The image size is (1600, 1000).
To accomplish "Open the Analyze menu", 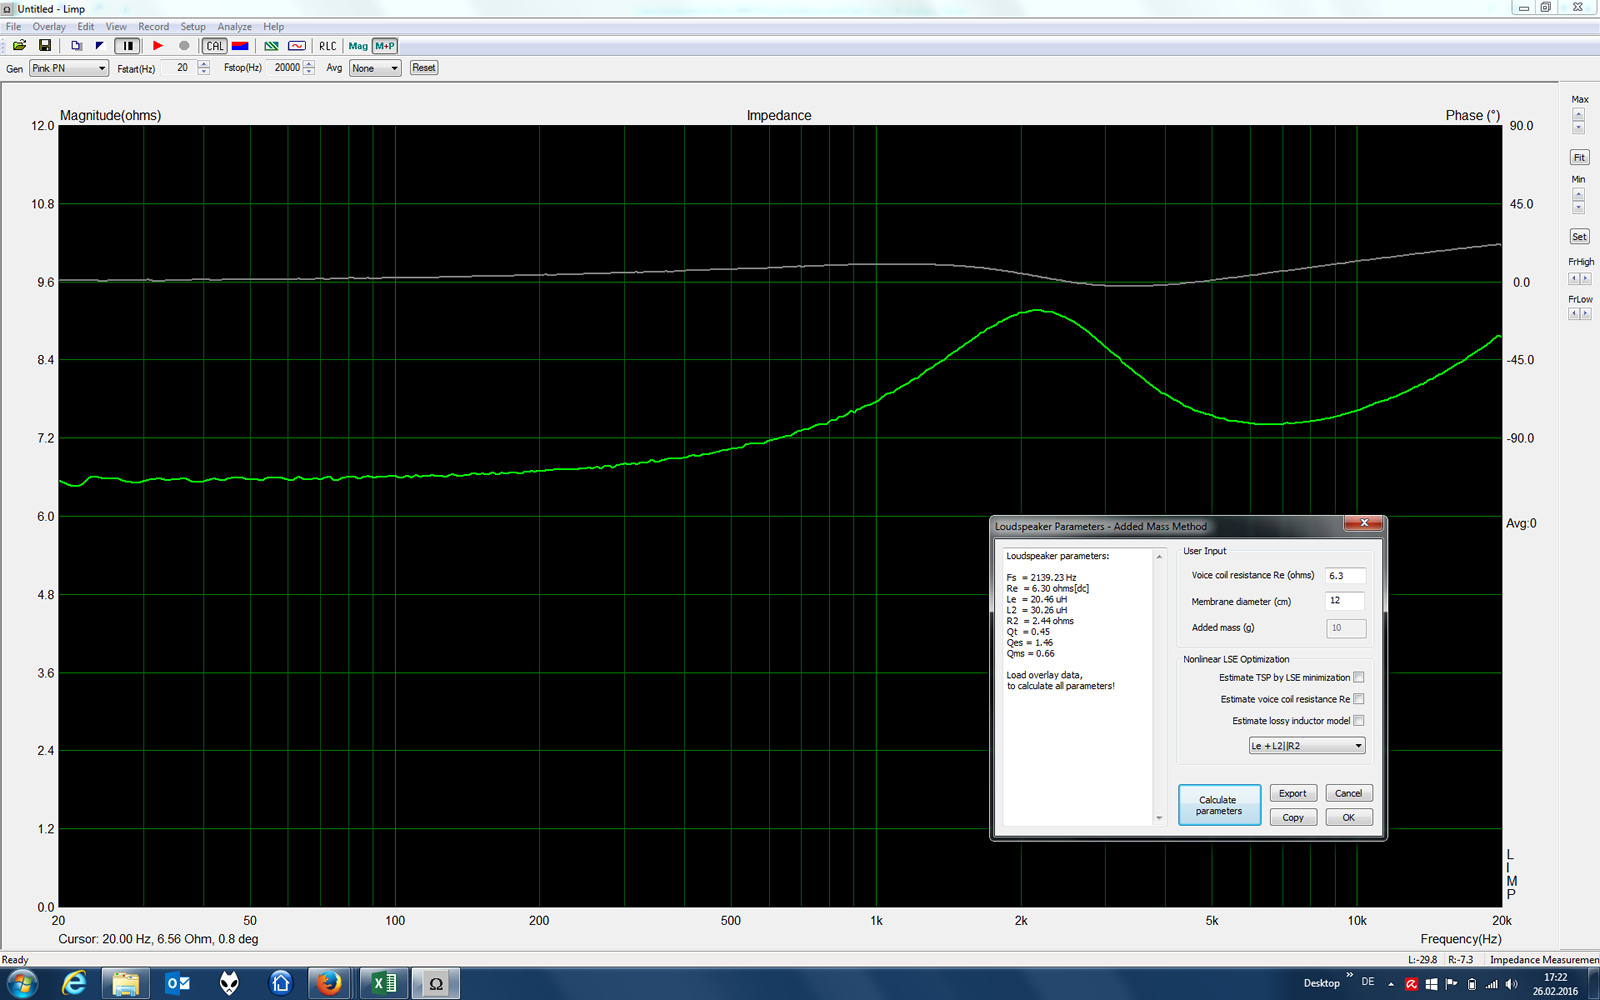I will pyautogui.click(x=235, y=27).
